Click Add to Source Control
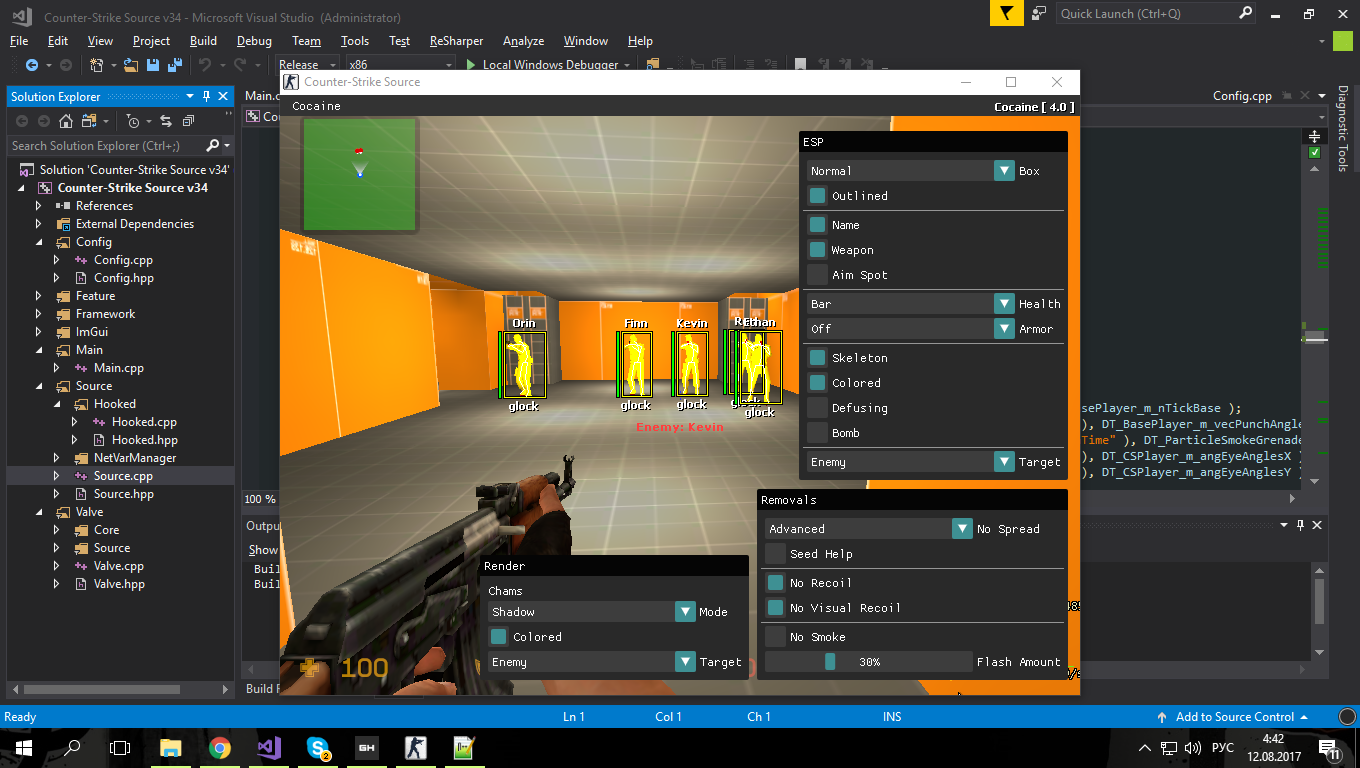1360x768 pixels. 1233,717
